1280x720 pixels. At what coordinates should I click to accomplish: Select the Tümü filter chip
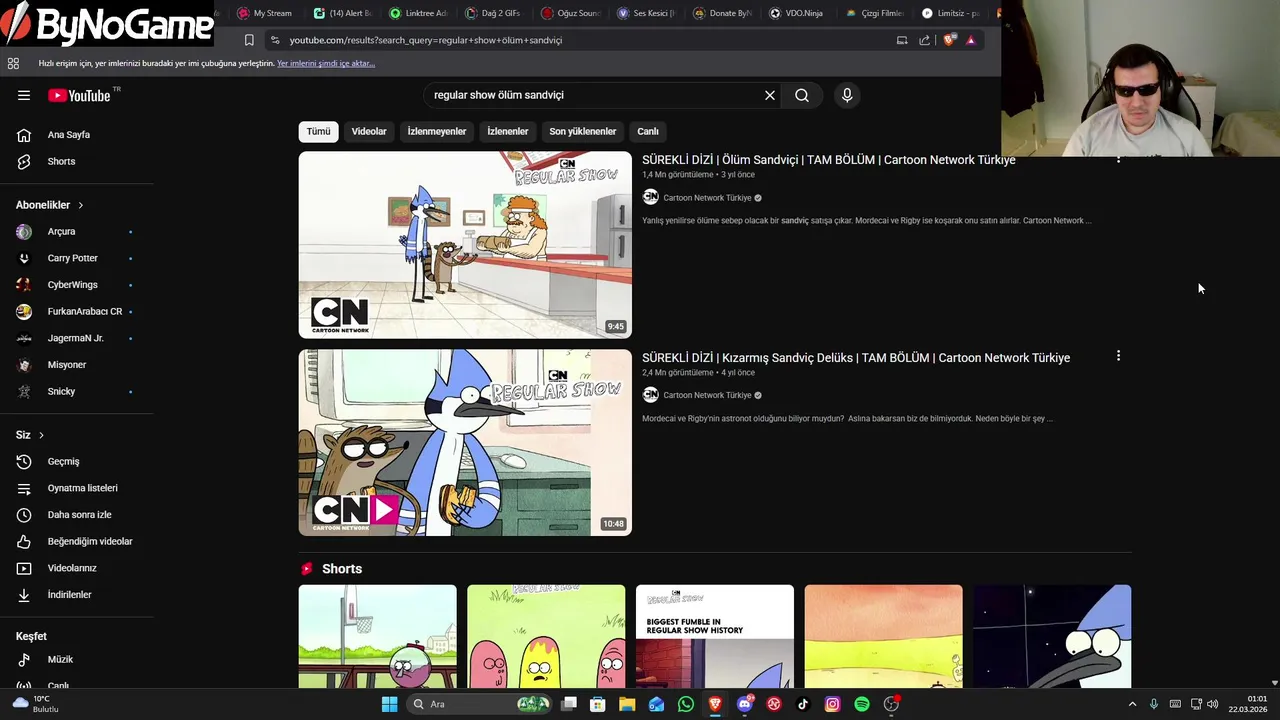[318, 131]
